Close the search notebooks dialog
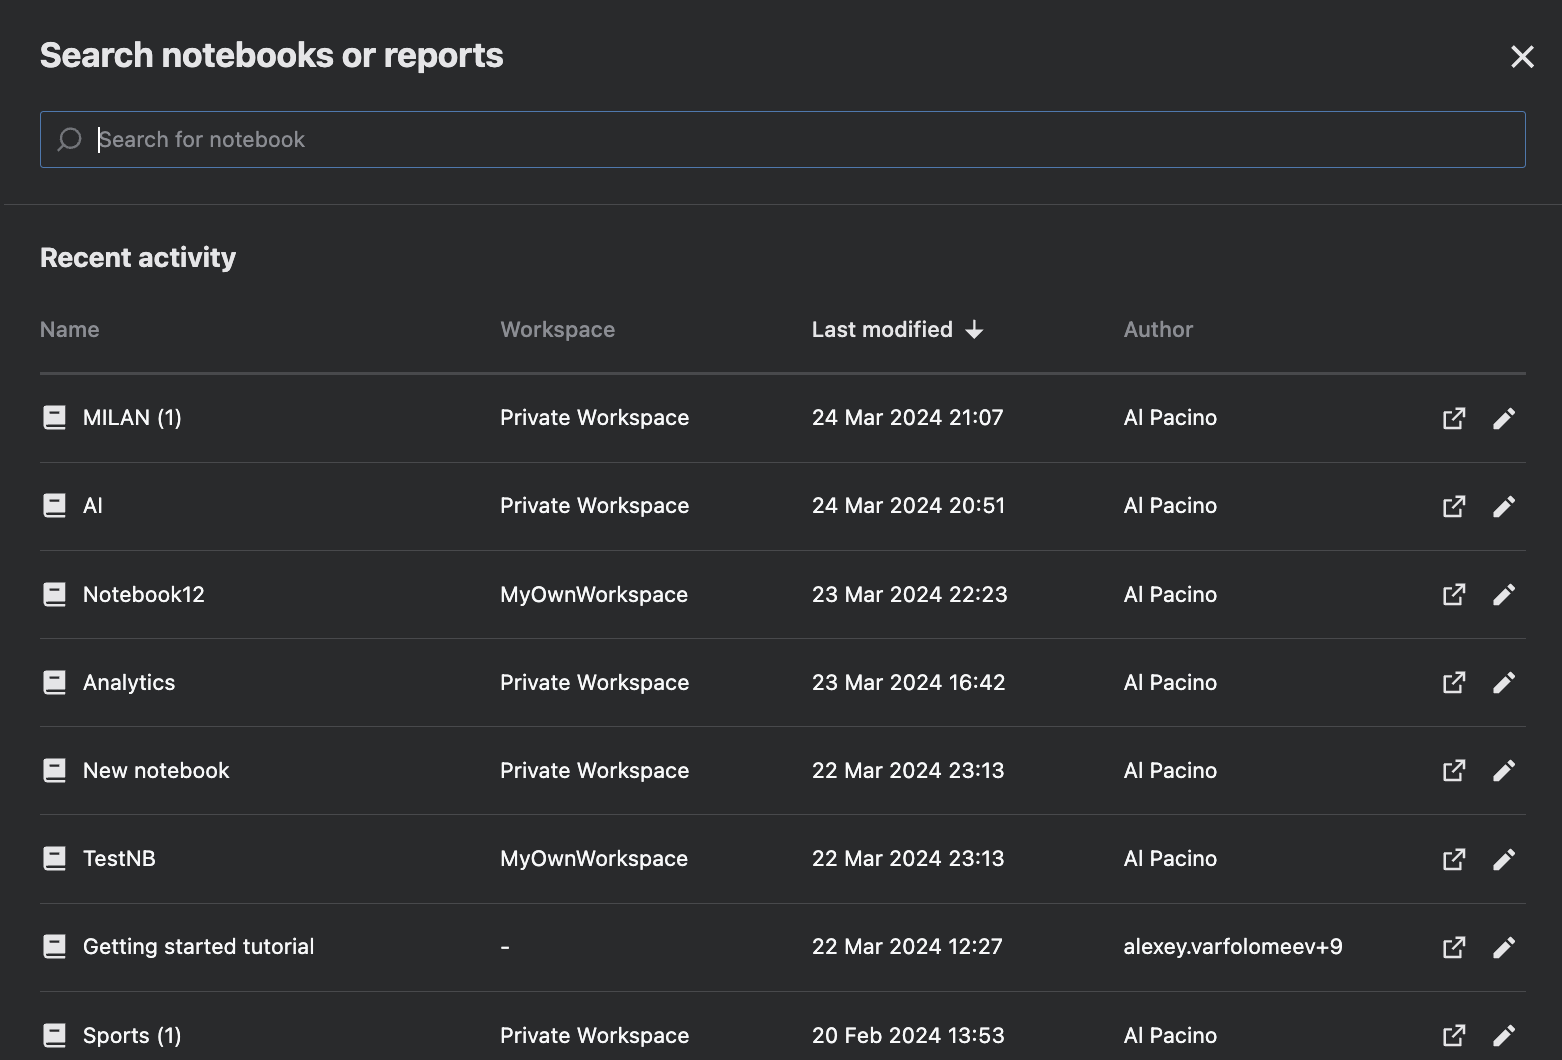 (x=1521, y=56)
